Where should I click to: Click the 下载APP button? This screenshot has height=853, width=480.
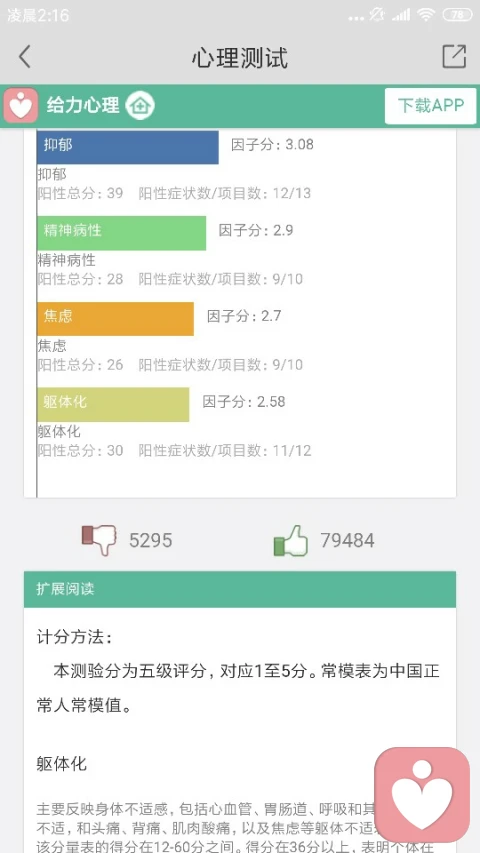430,106
